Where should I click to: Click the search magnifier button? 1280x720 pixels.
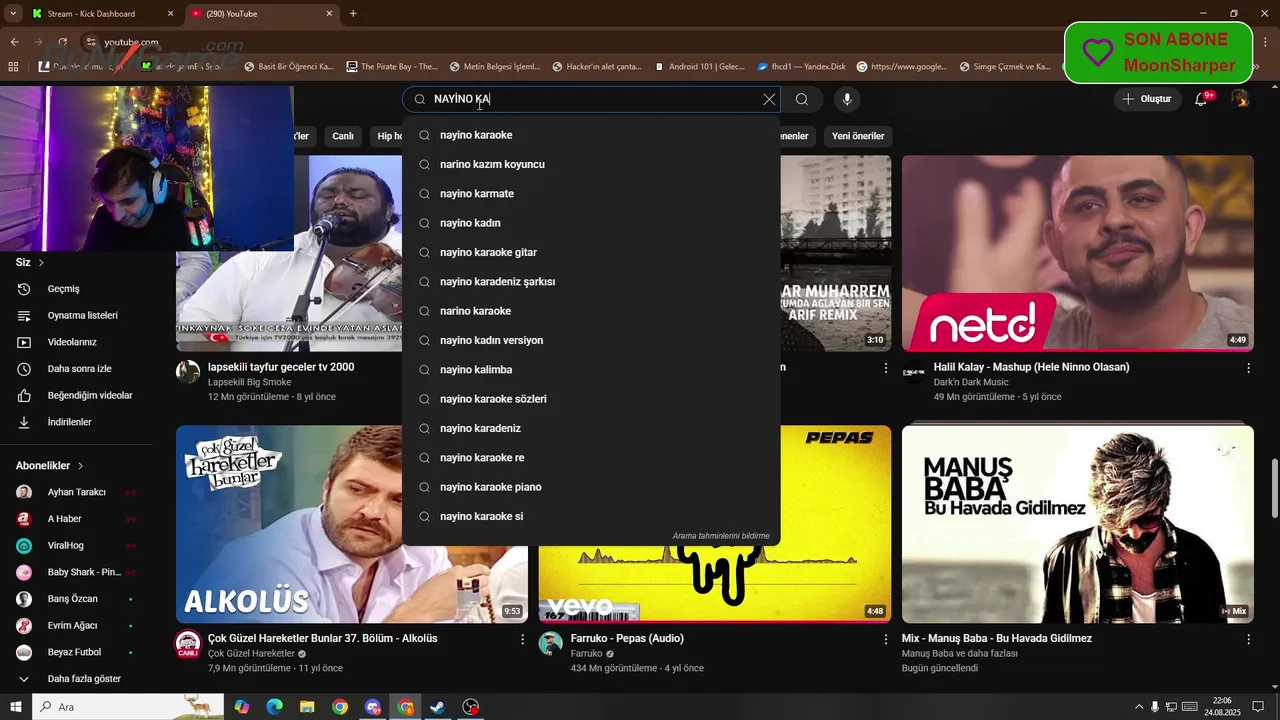pyautogui.click(x=802, y=99)
